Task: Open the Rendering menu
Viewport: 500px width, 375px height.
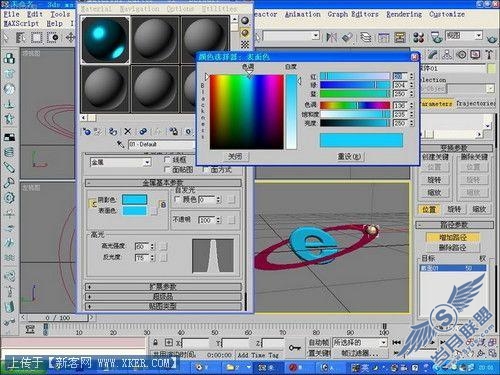Action: coord(404,14)
